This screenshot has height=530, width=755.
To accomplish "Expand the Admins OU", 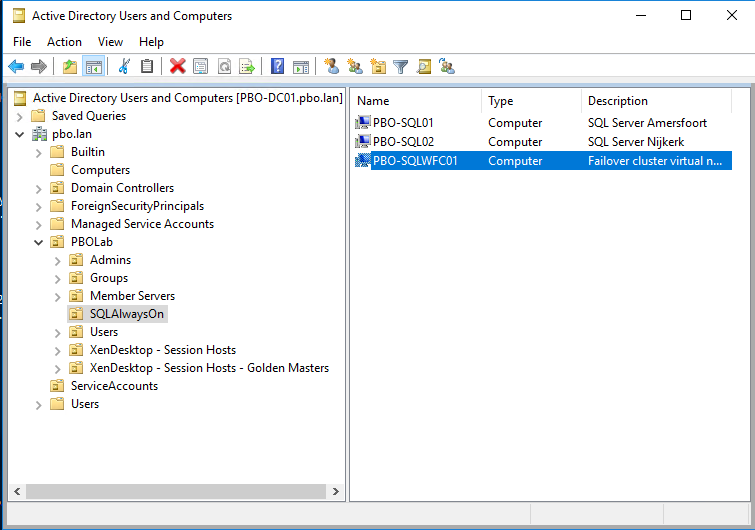I will [57, 261].
